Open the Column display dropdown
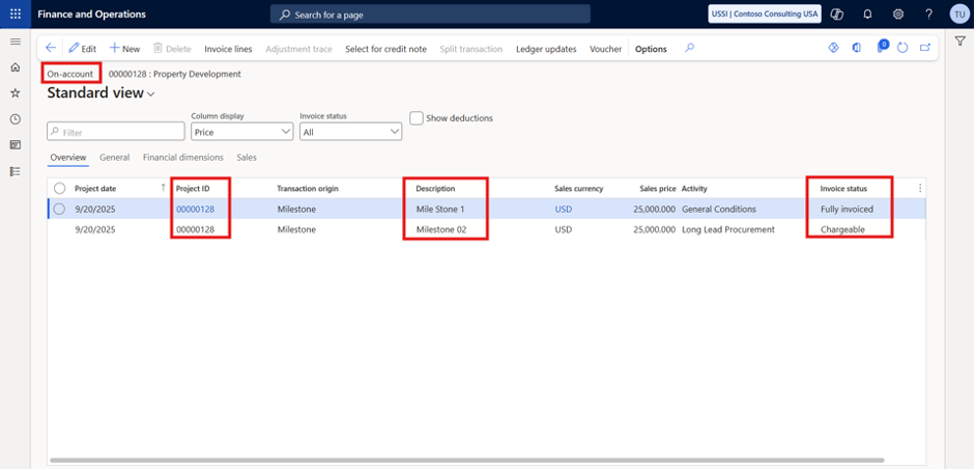Viewport: 977px width, 470px height. 242,132
